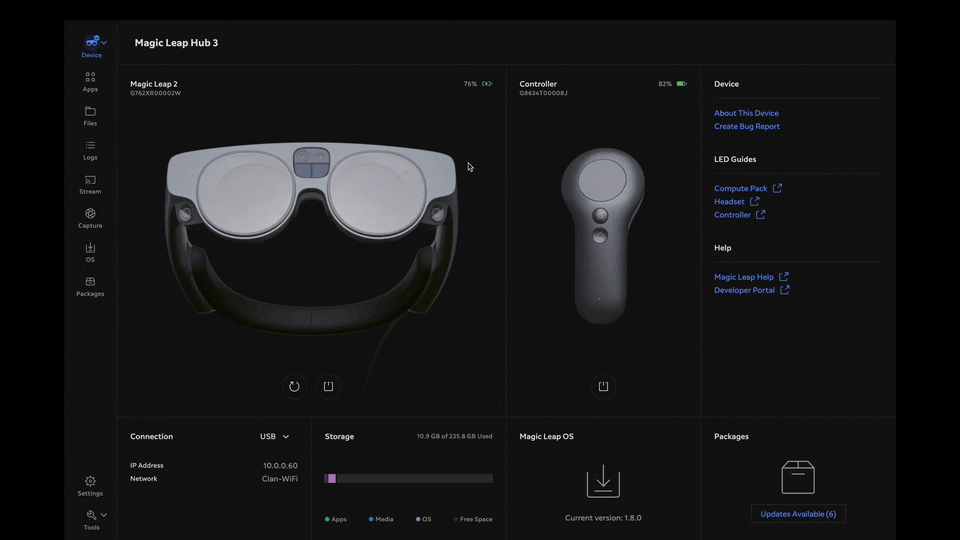
Task: Open the Capture sidebar section
Action: pyautogui.click(x=90, y=219)
